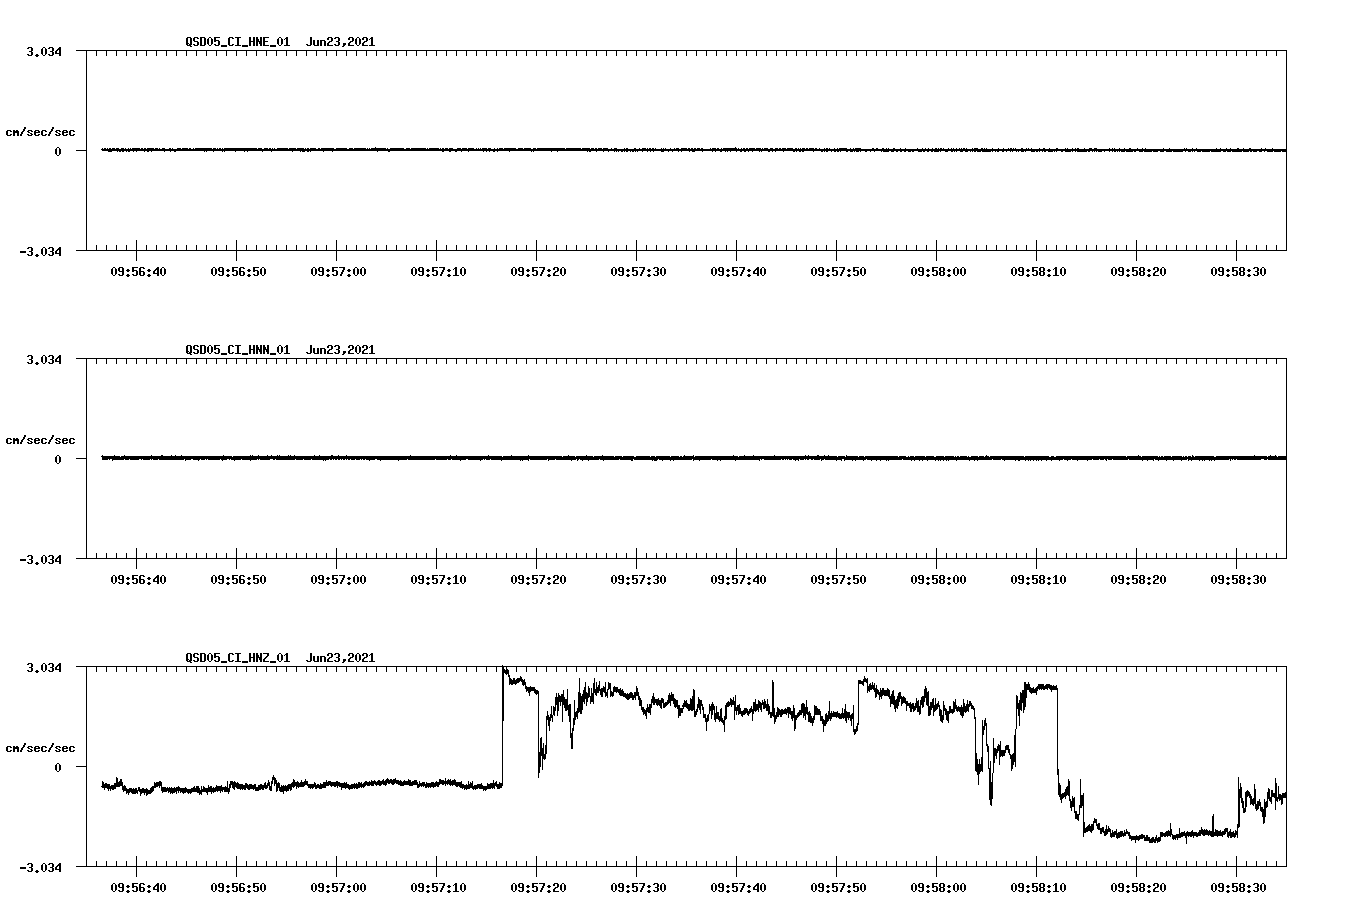Image resolution: width=1358 pixels, height=924 pixels.
Task: Select the -3.034 lower limit on HNZ plot
Action: click(x=40, y=868)
